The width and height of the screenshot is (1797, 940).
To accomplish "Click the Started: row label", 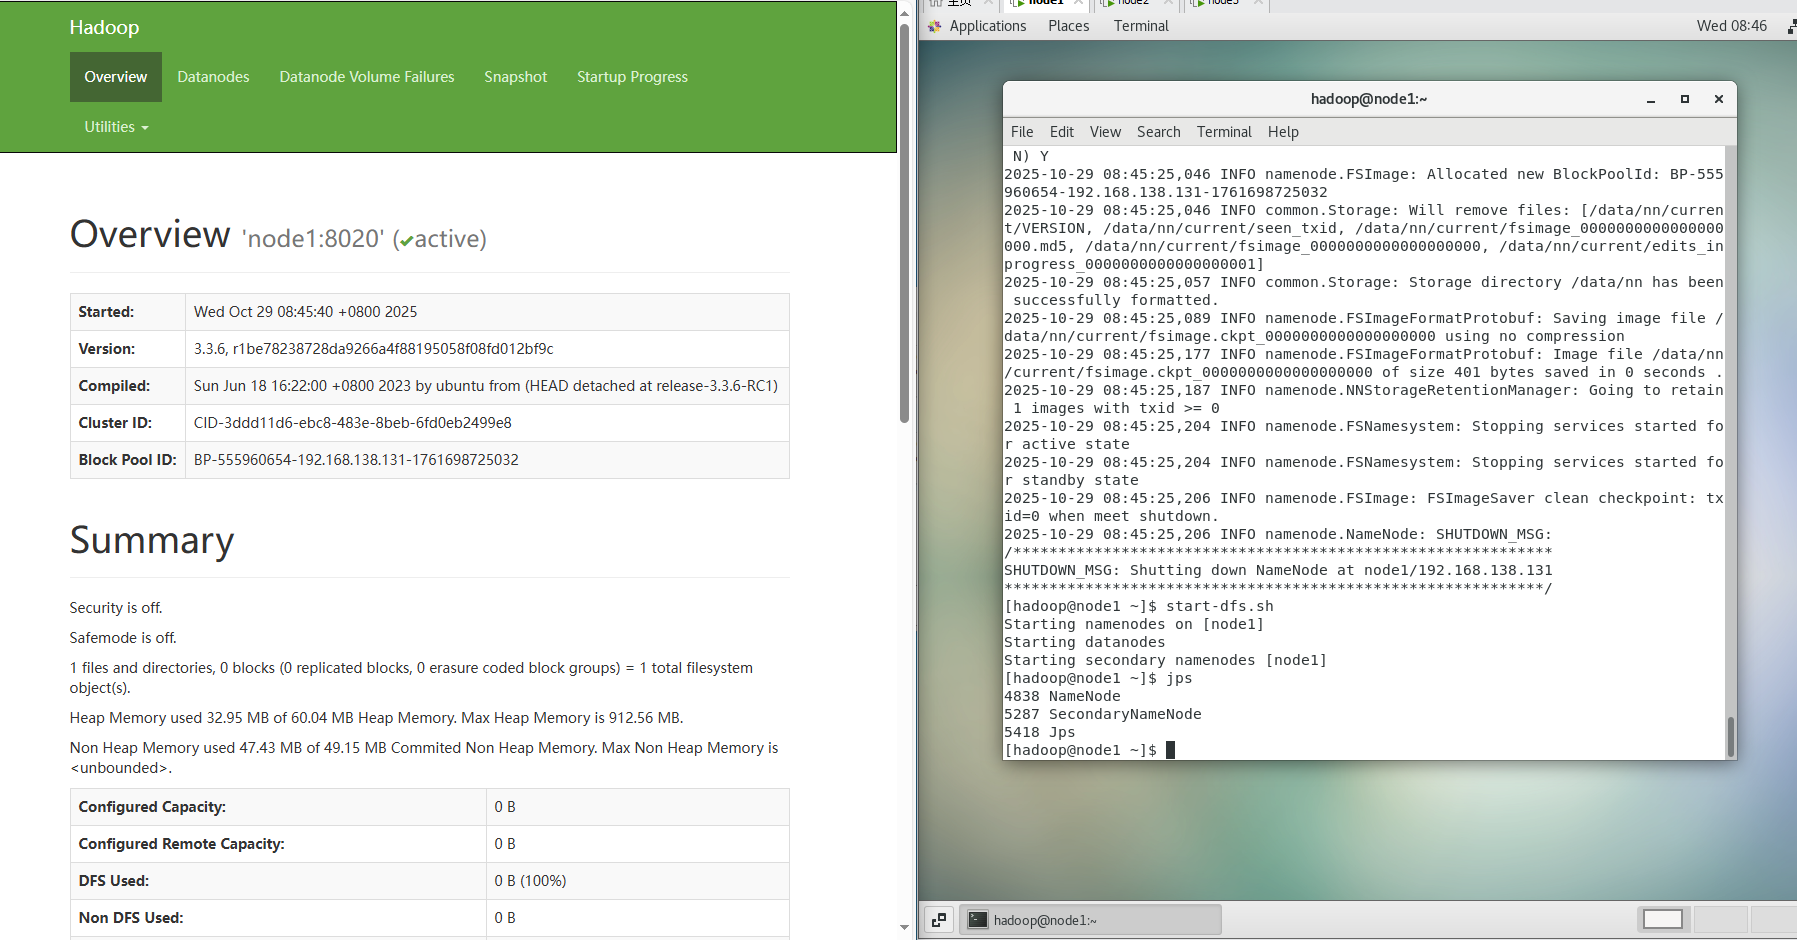I will (x=106, y=312).
